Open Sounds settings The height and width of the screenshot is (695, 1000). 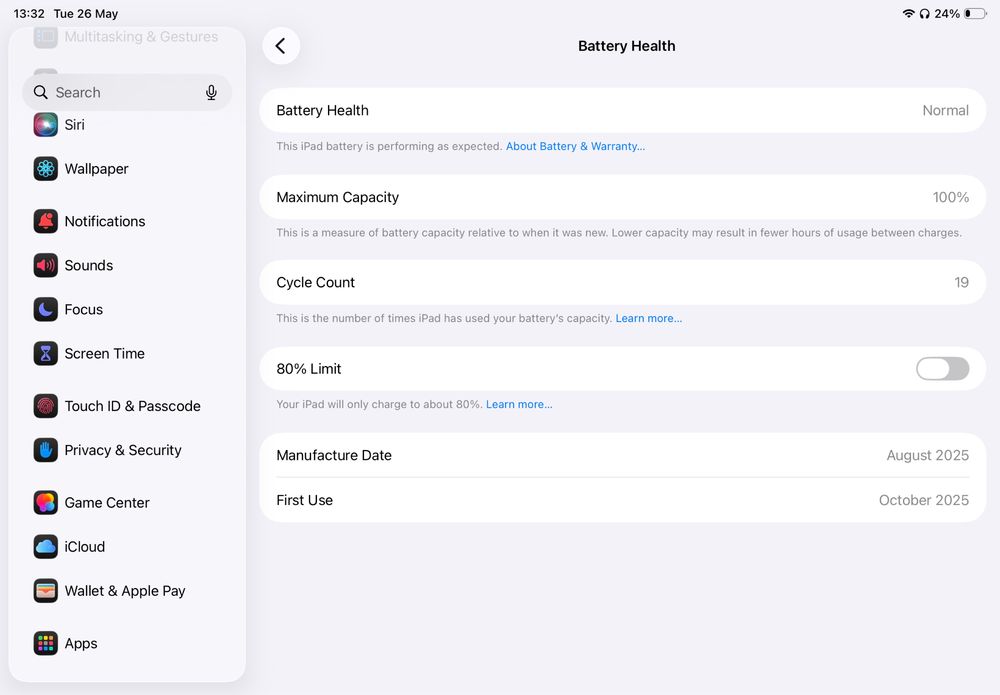pos(127,265)
